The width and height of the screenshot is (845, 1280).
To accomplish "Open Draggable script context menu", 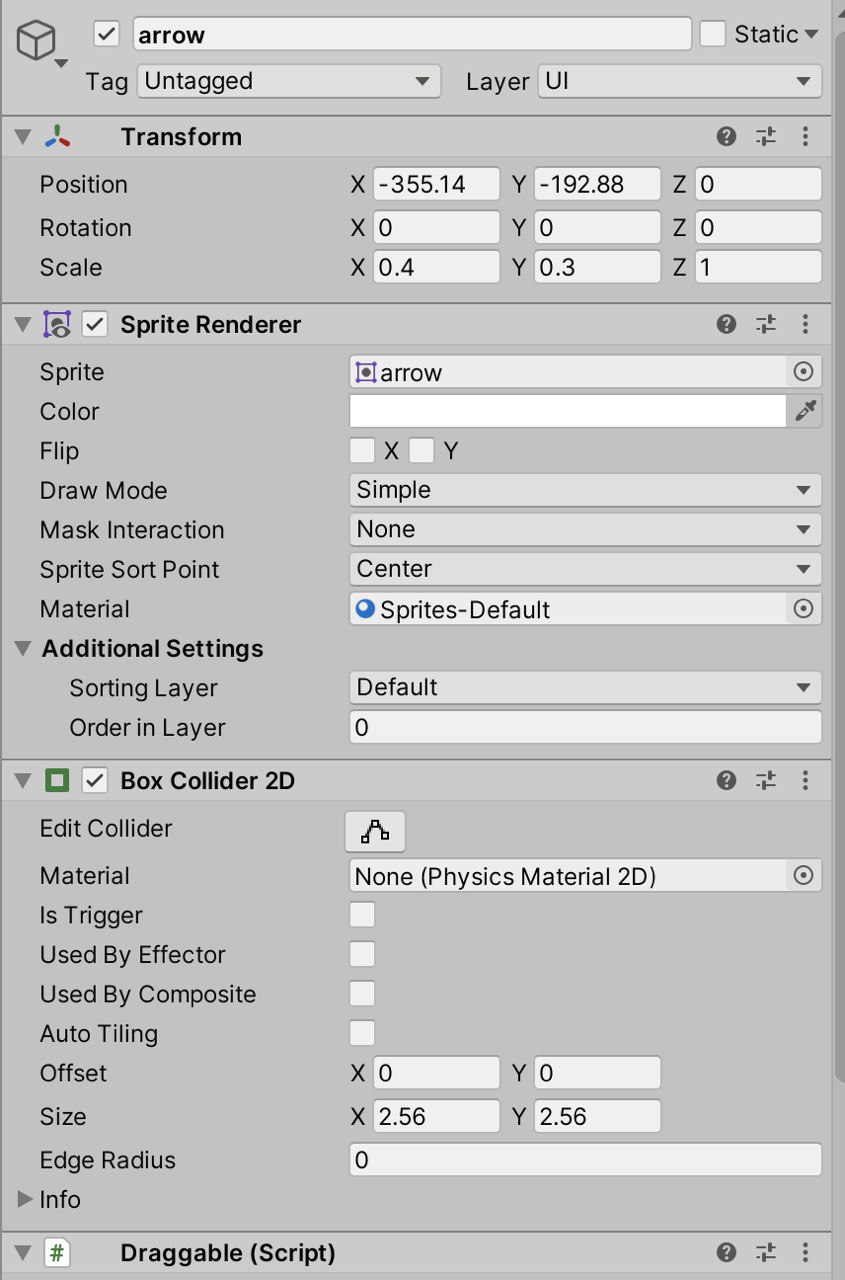I will click(x=805, y=1252).
